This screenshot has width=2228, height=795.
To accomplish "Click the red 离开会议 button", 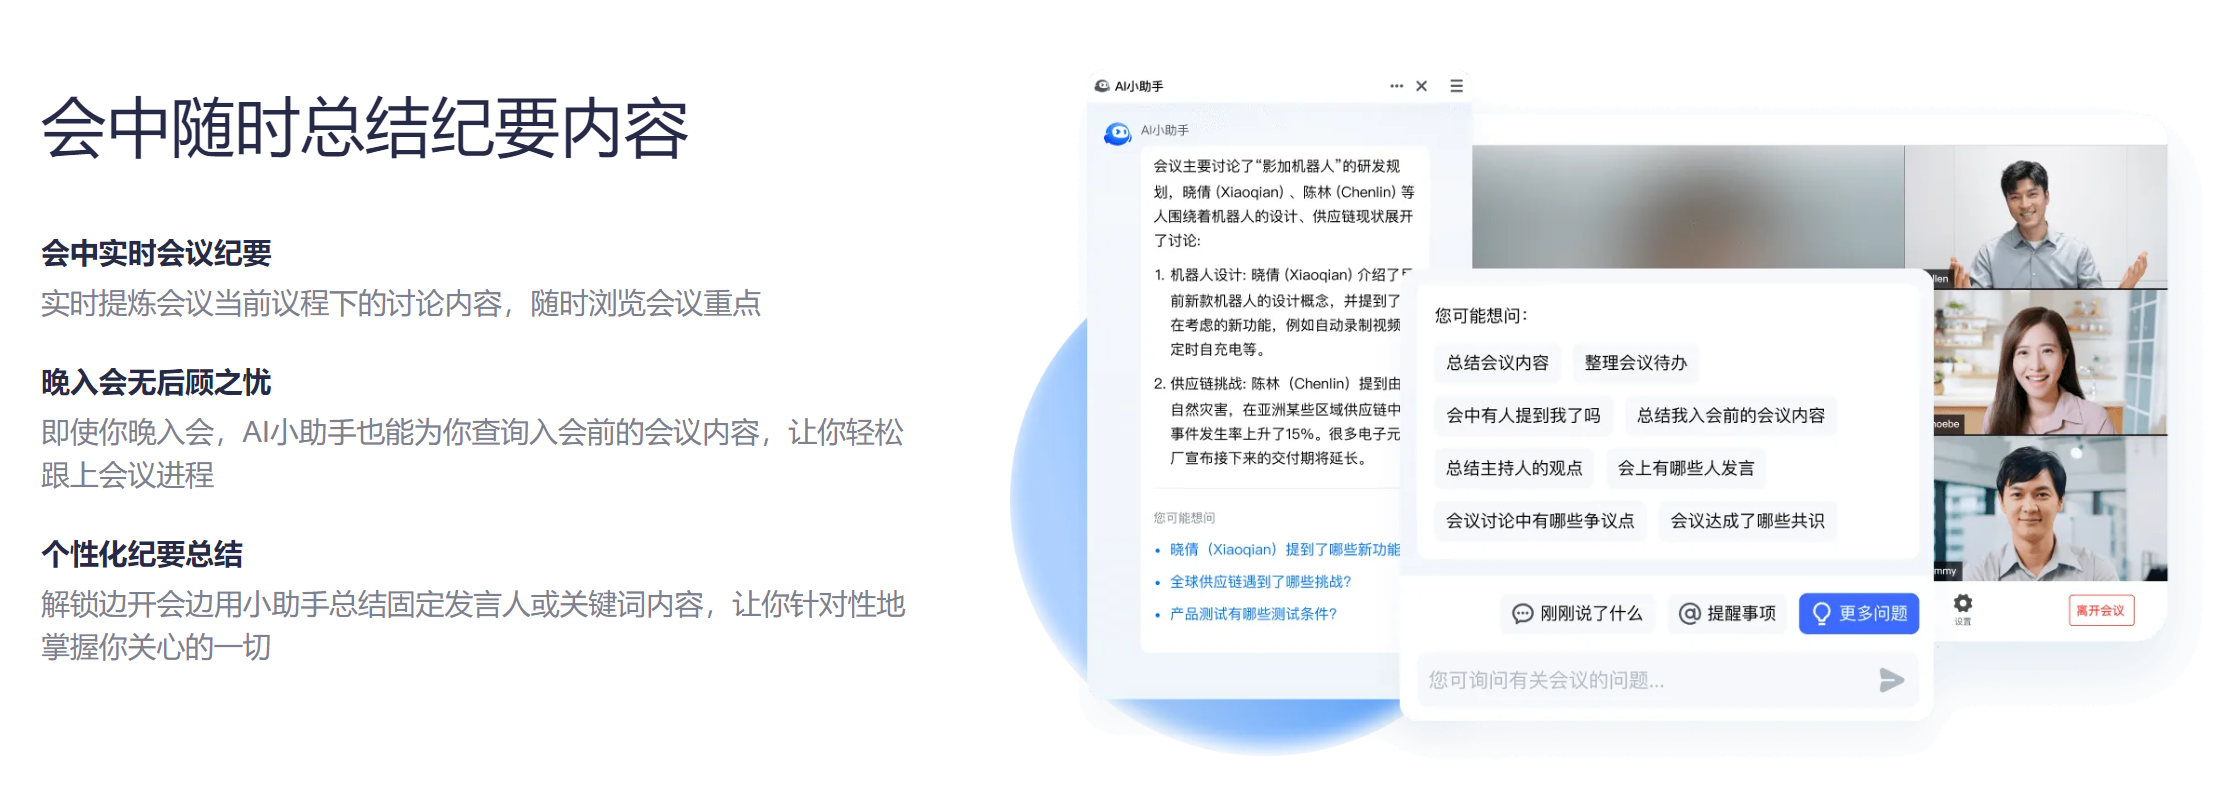I will pyautogui.click(x=2100, y=610).
